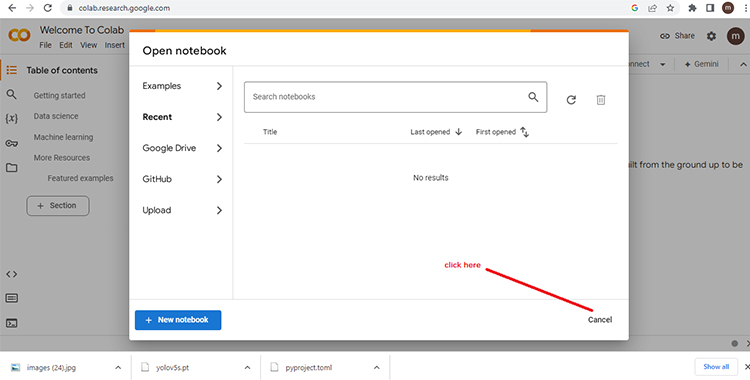
Task: Open options for yolov5s.pt download
Action: click(247, 368)
